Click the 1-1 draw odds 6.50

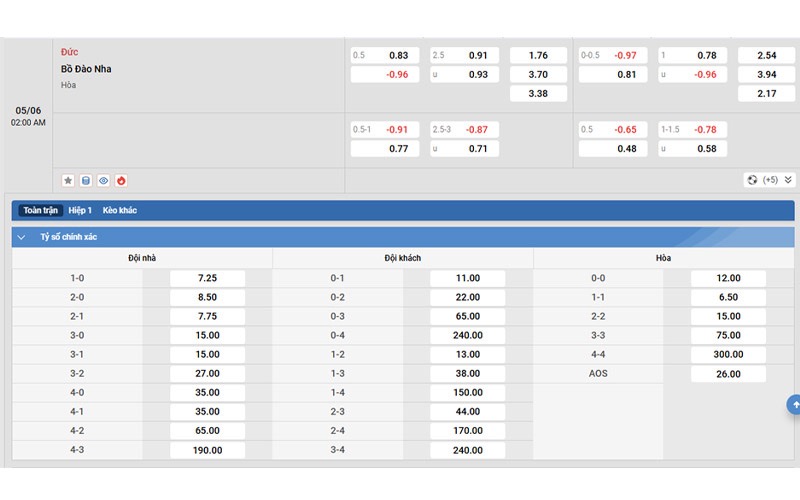(x=728, y=297)
